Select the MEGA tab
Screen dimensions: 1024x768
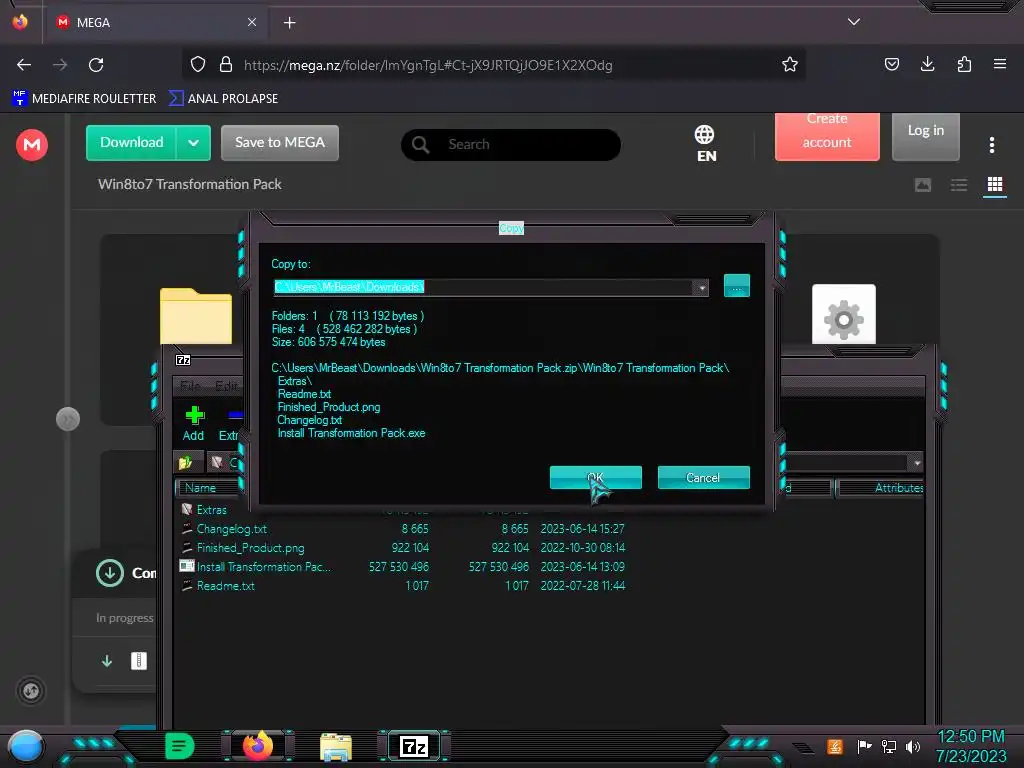tap(155, 22)
